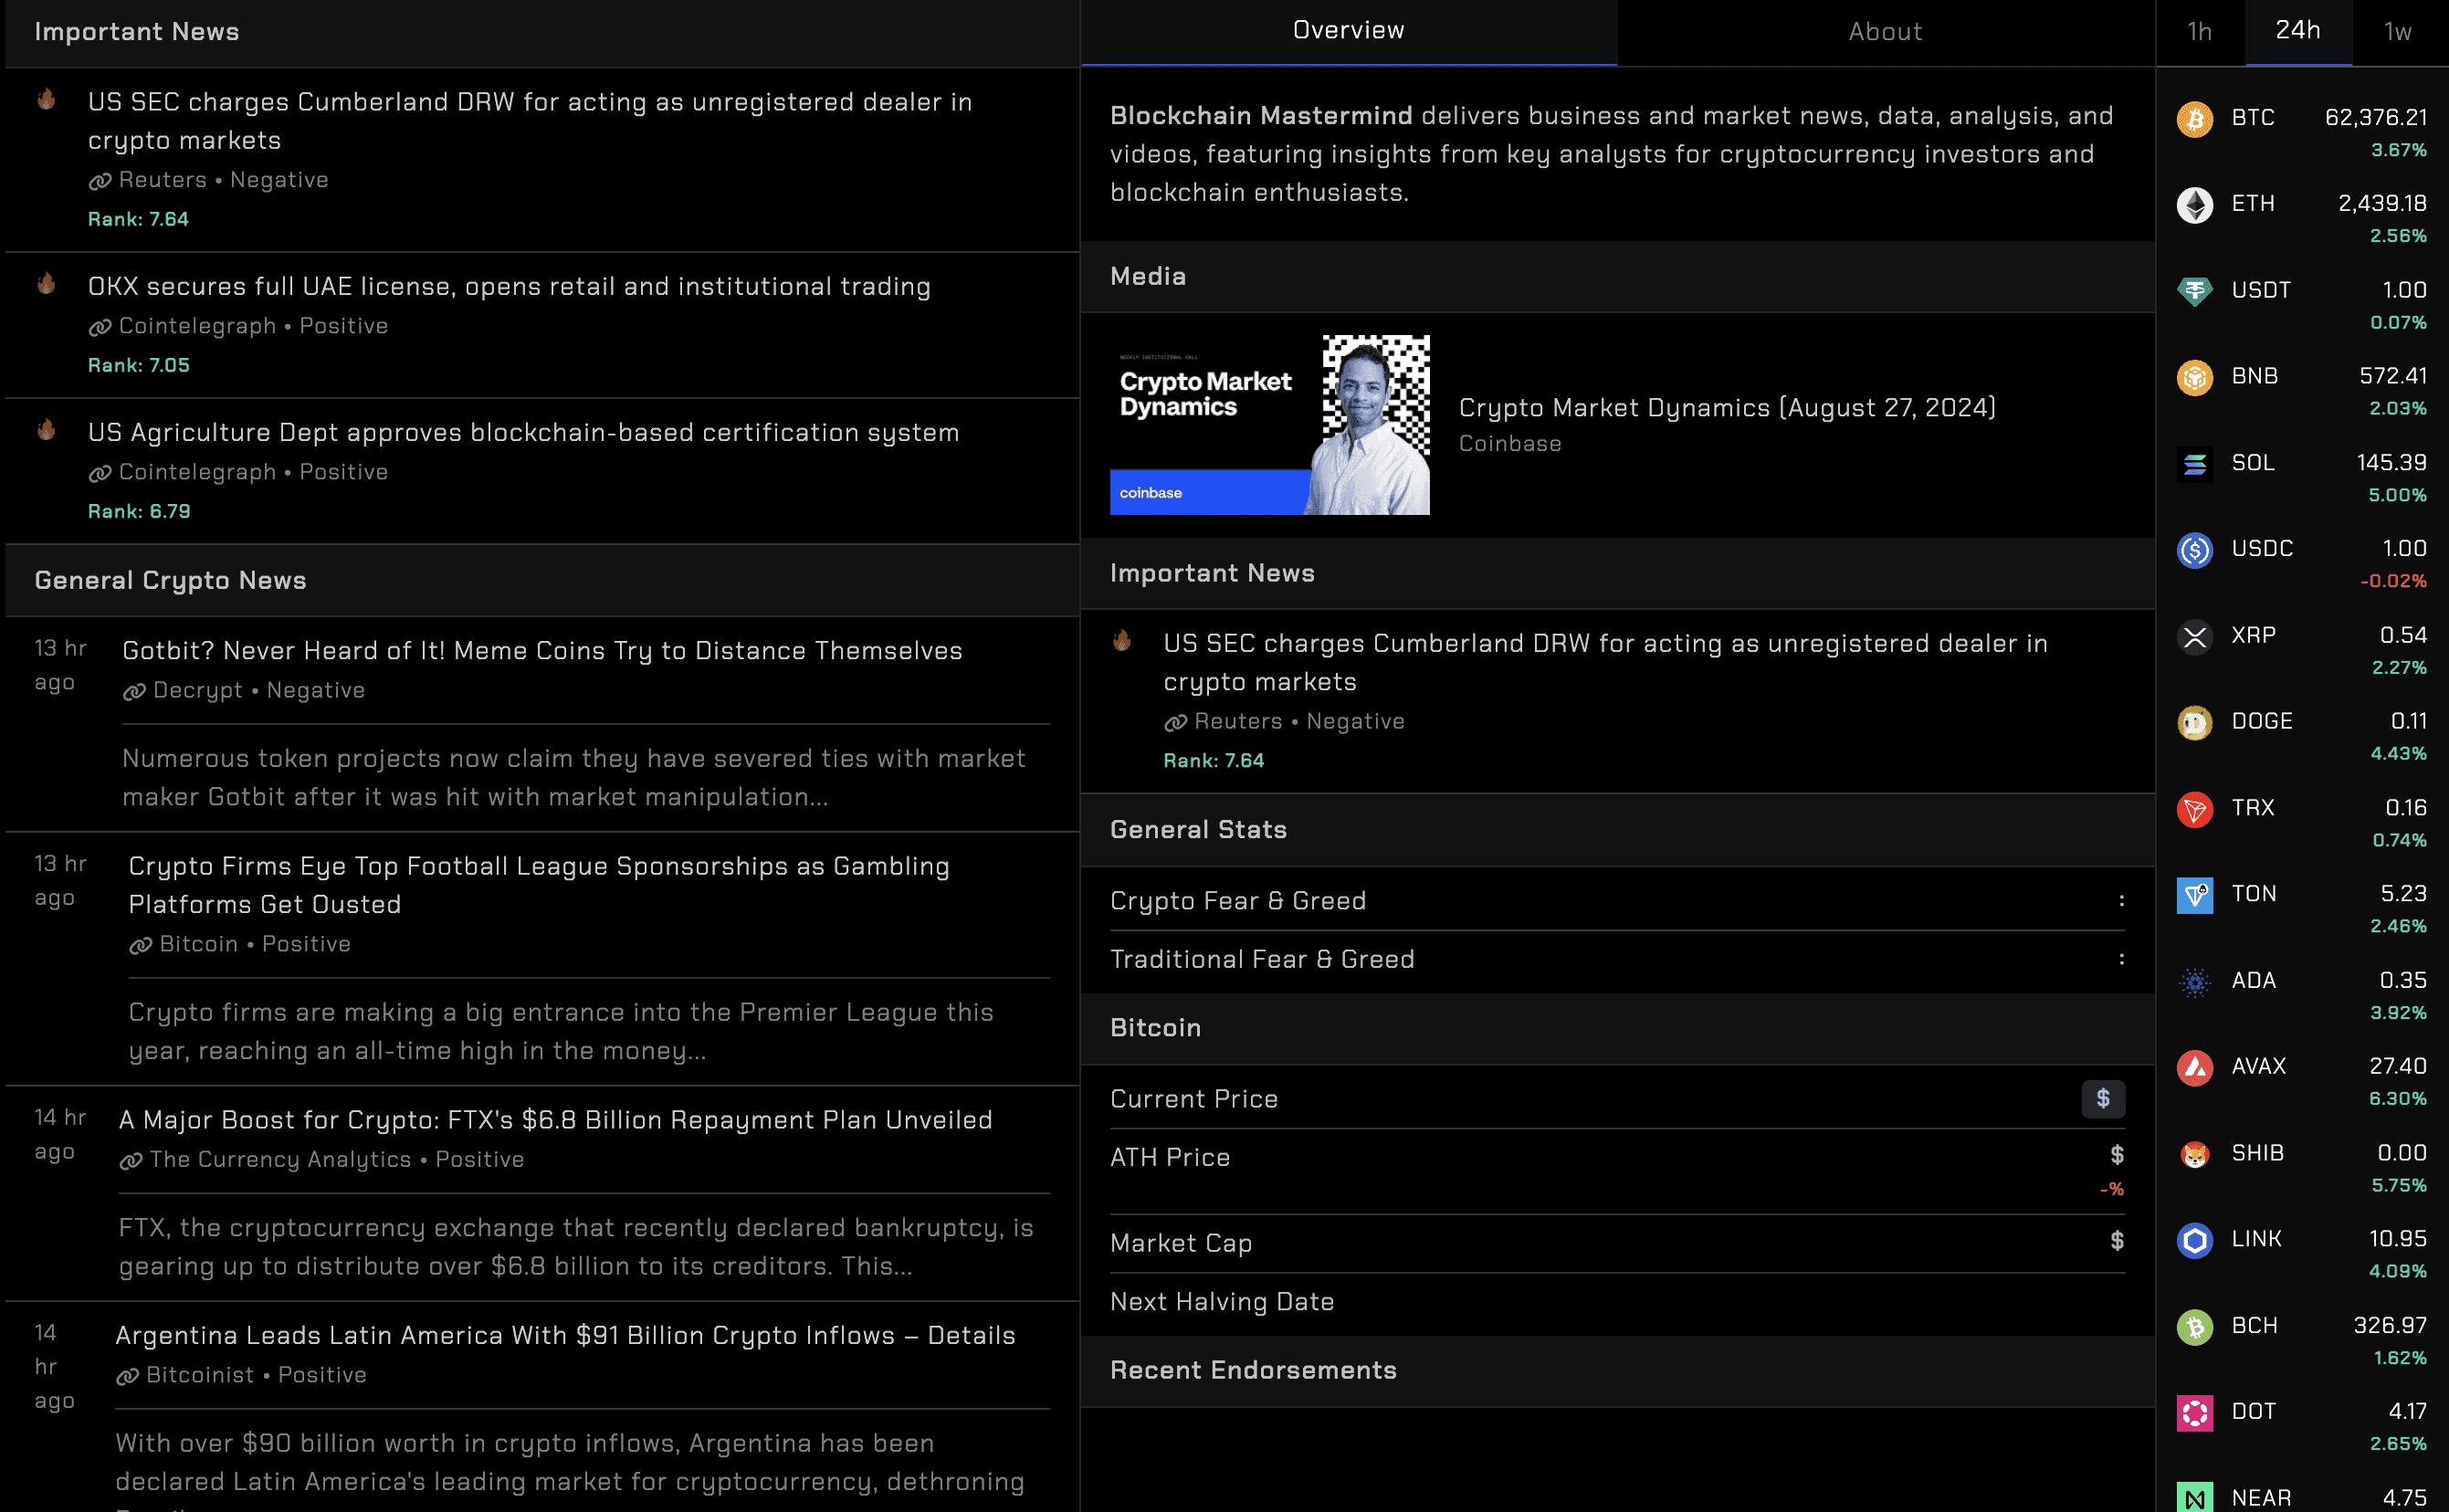Click the Tron TRX coin icon
Image resolution: width=2449 pixels, height=1512 pixels.
pyautogui.click(x=2194, y=809)
